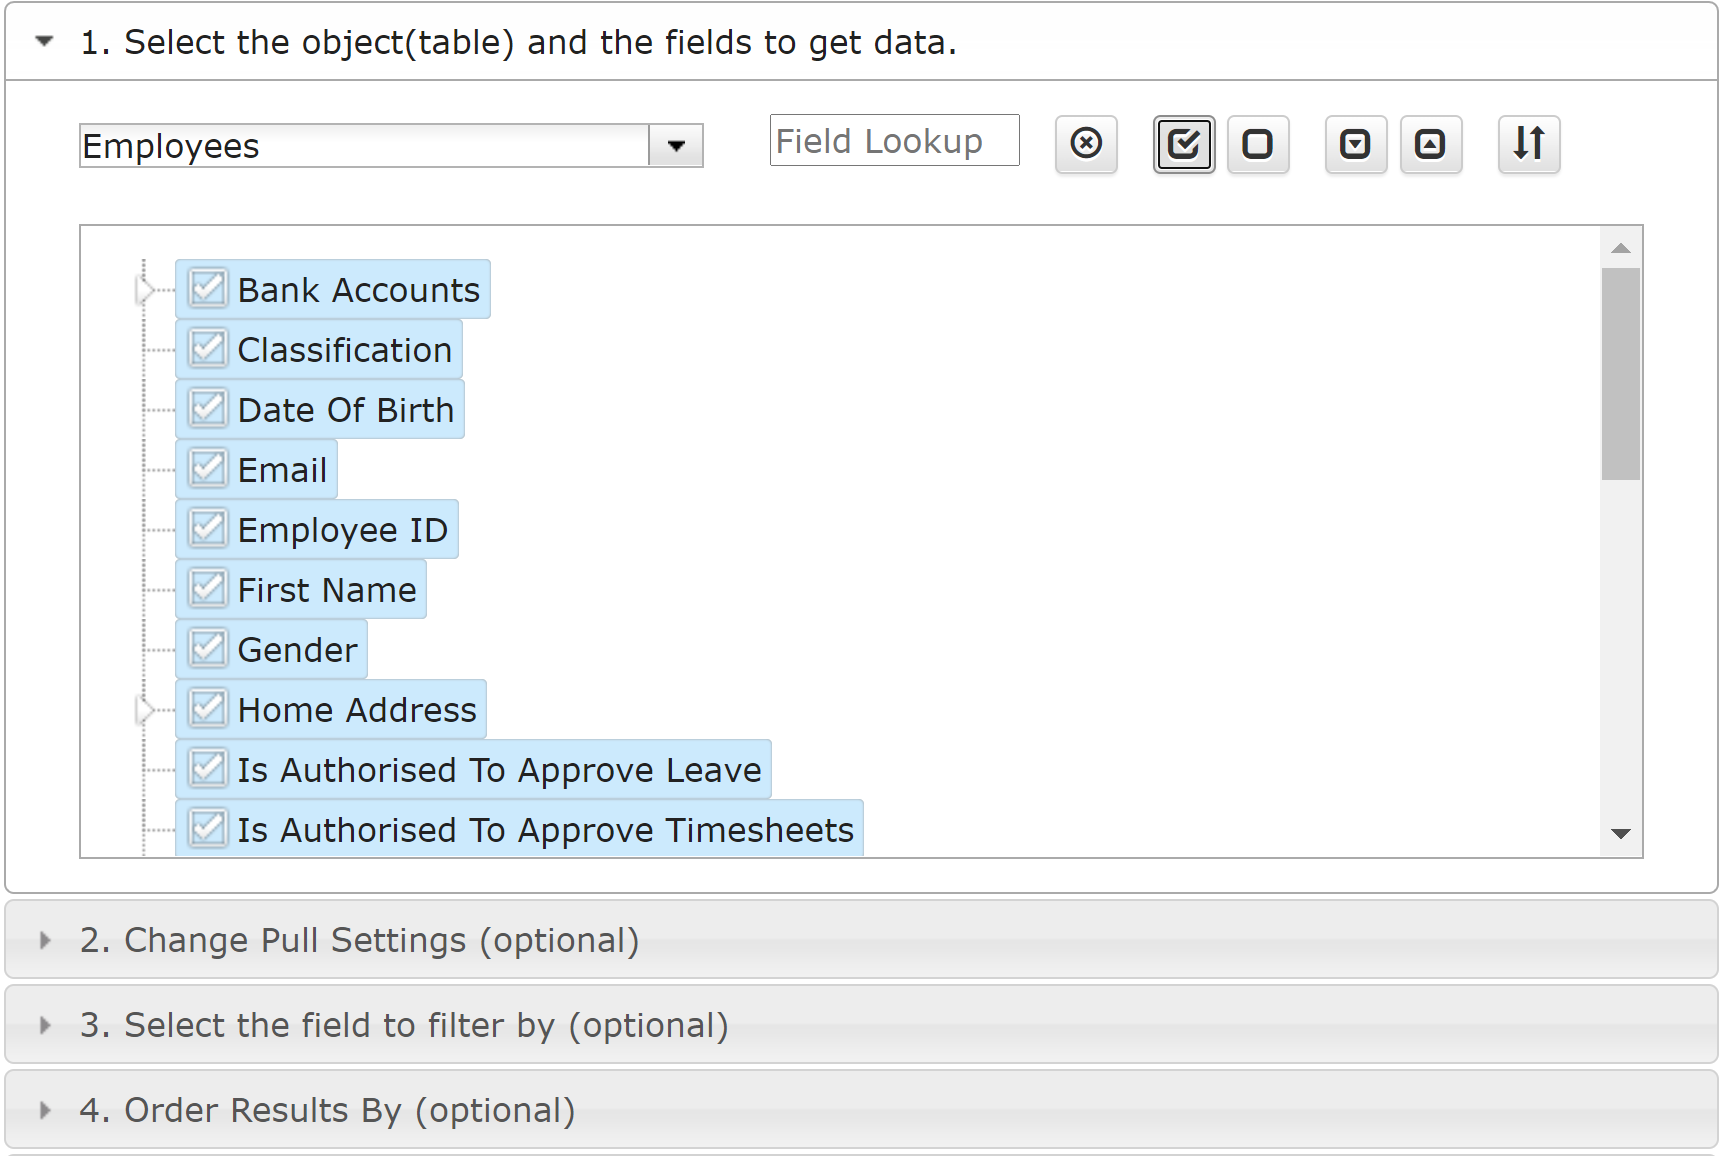
Task: Uncheck the Date Of Birth checkbox
Action: pyautogui.click(x=208, y=409)
